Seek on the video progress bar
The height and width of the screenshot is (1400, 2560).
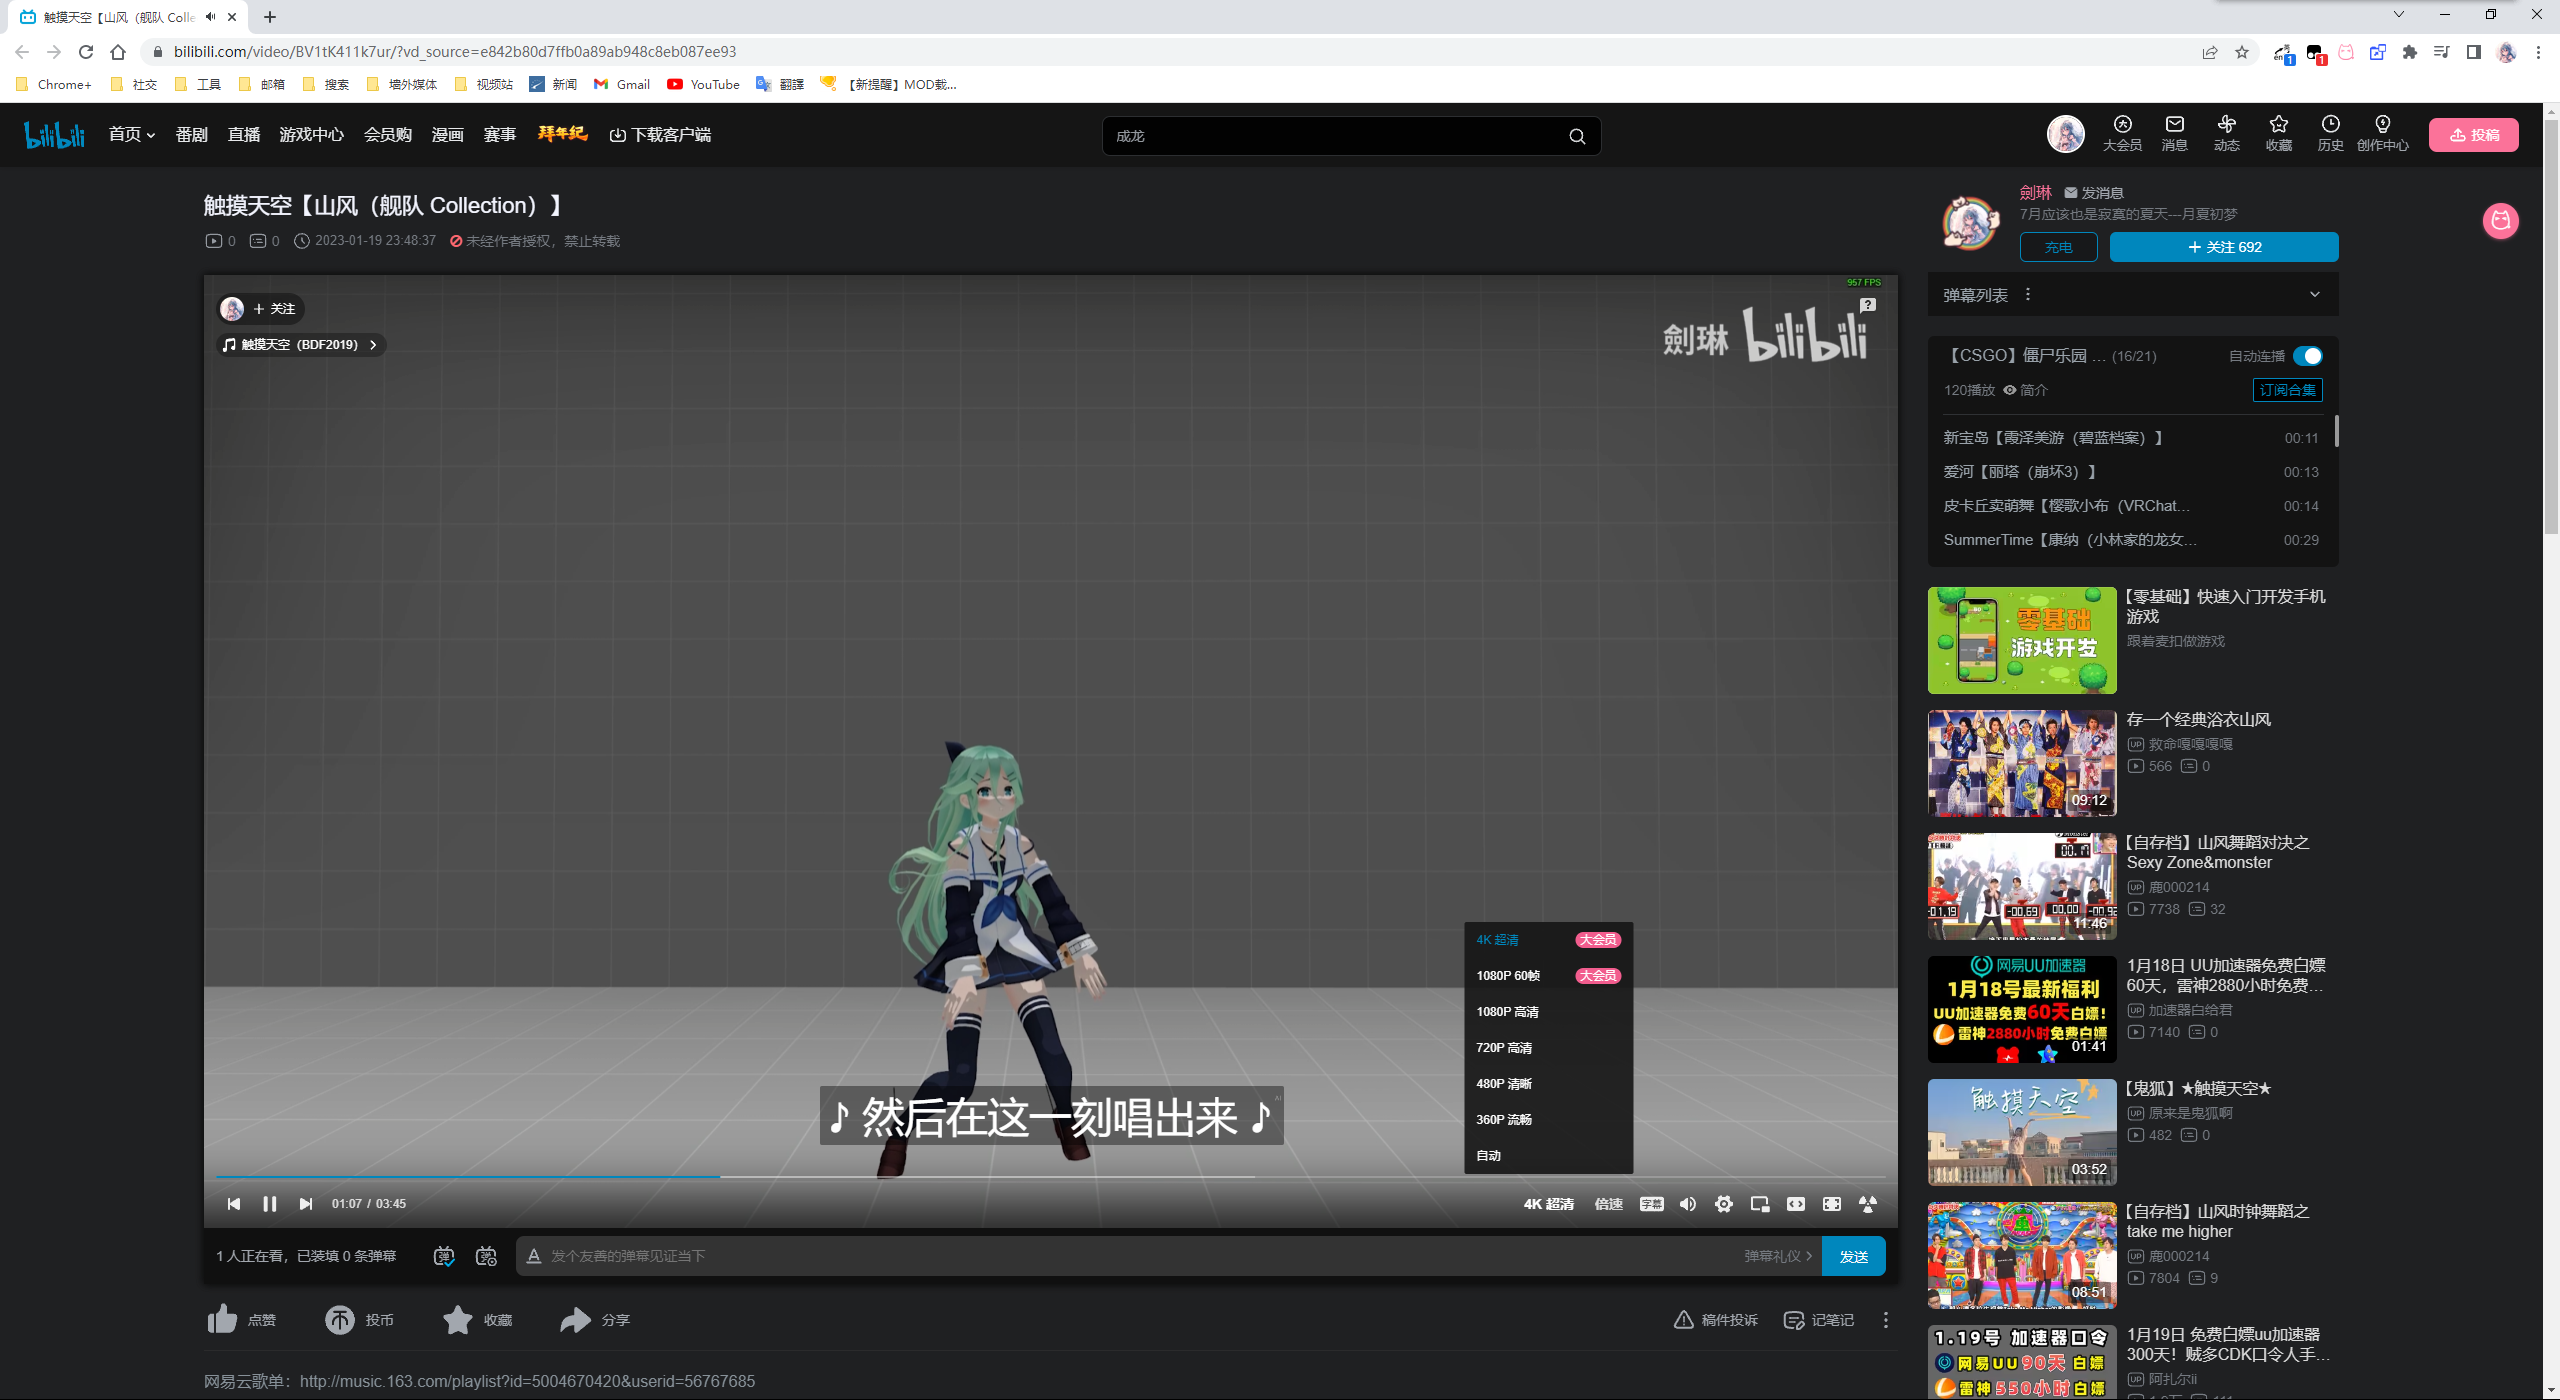coord(1051,1177)
